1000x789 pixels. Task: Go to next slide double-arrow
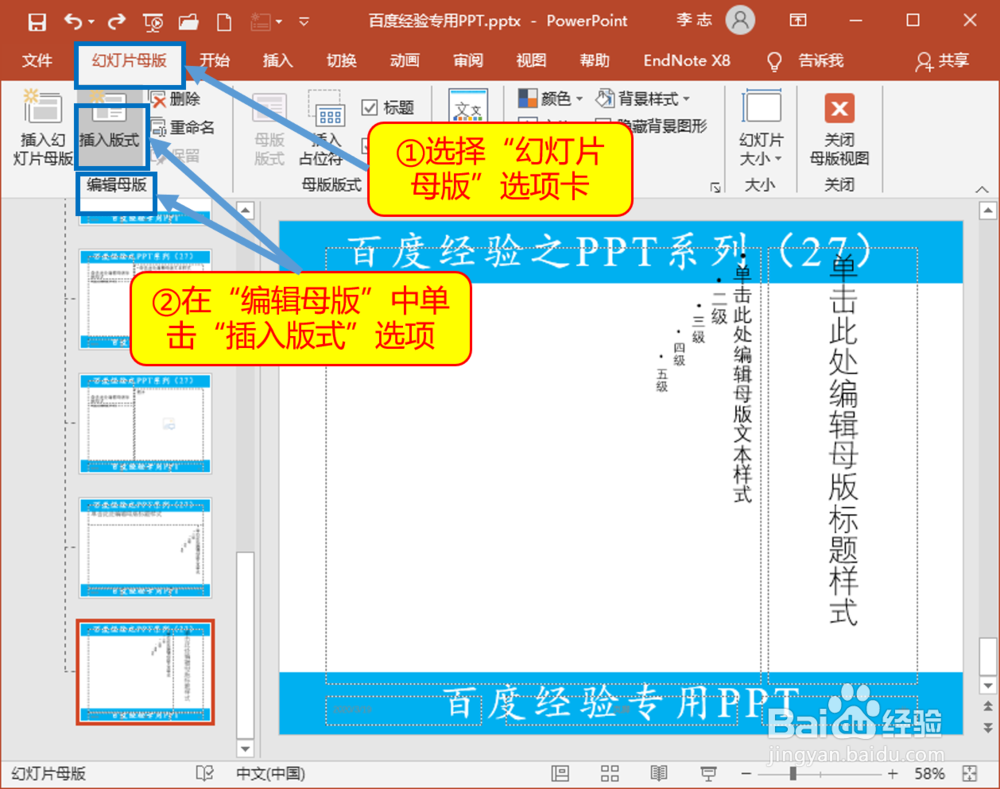tap(988, 728)
